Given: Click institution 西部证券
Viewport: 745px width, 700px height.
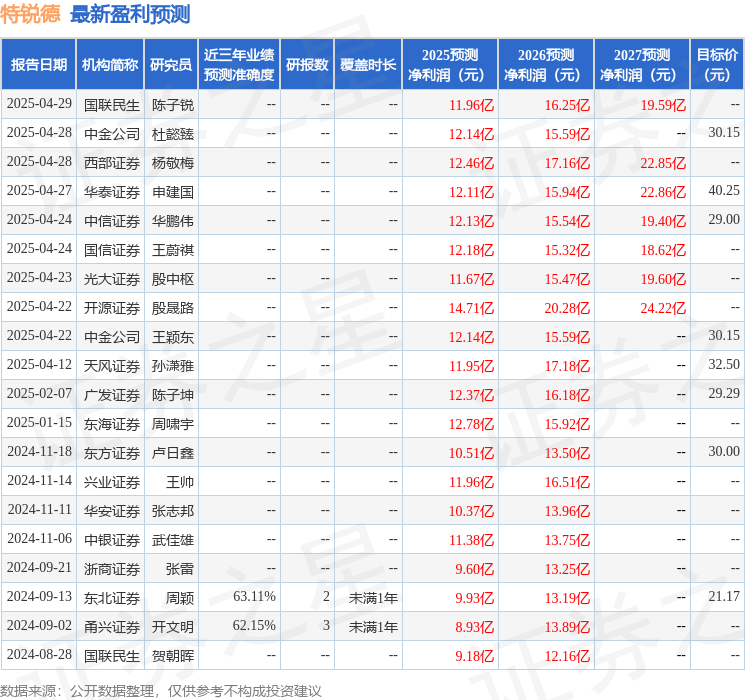Looking at the screenshot, I should (112, 163).
